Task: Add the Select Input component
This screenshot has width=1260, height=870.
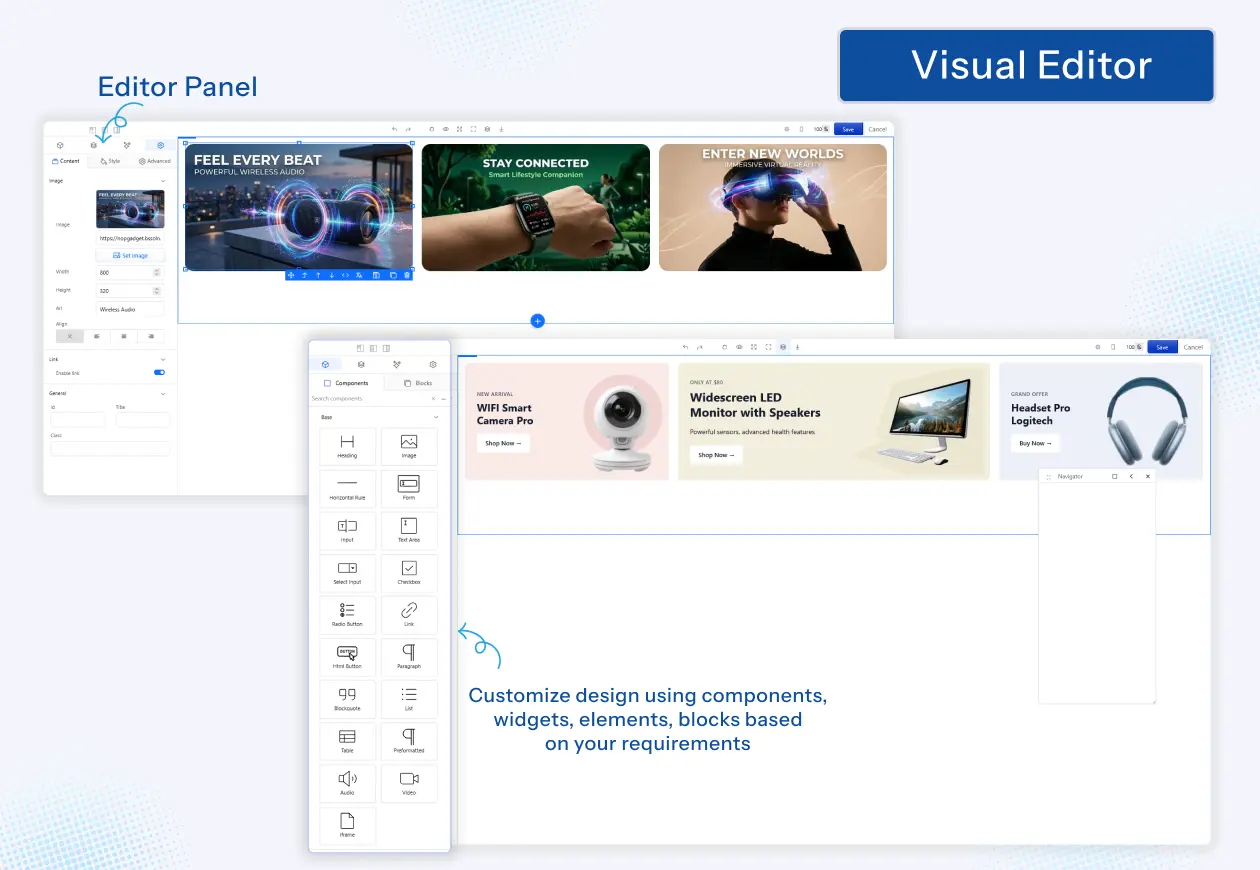Action: (x=347, y=572)
